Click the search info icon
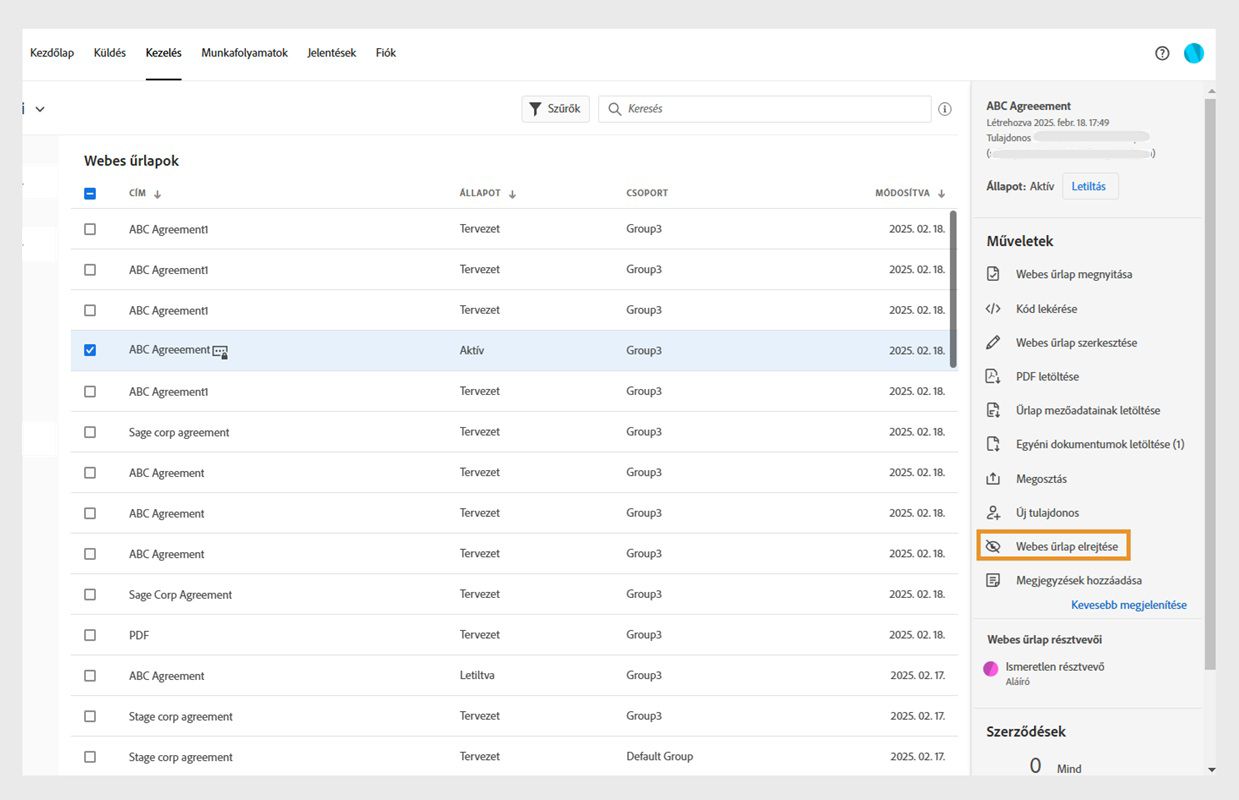Image resolution: width=1239 pixels, height=800 pixels. (945, 109)
